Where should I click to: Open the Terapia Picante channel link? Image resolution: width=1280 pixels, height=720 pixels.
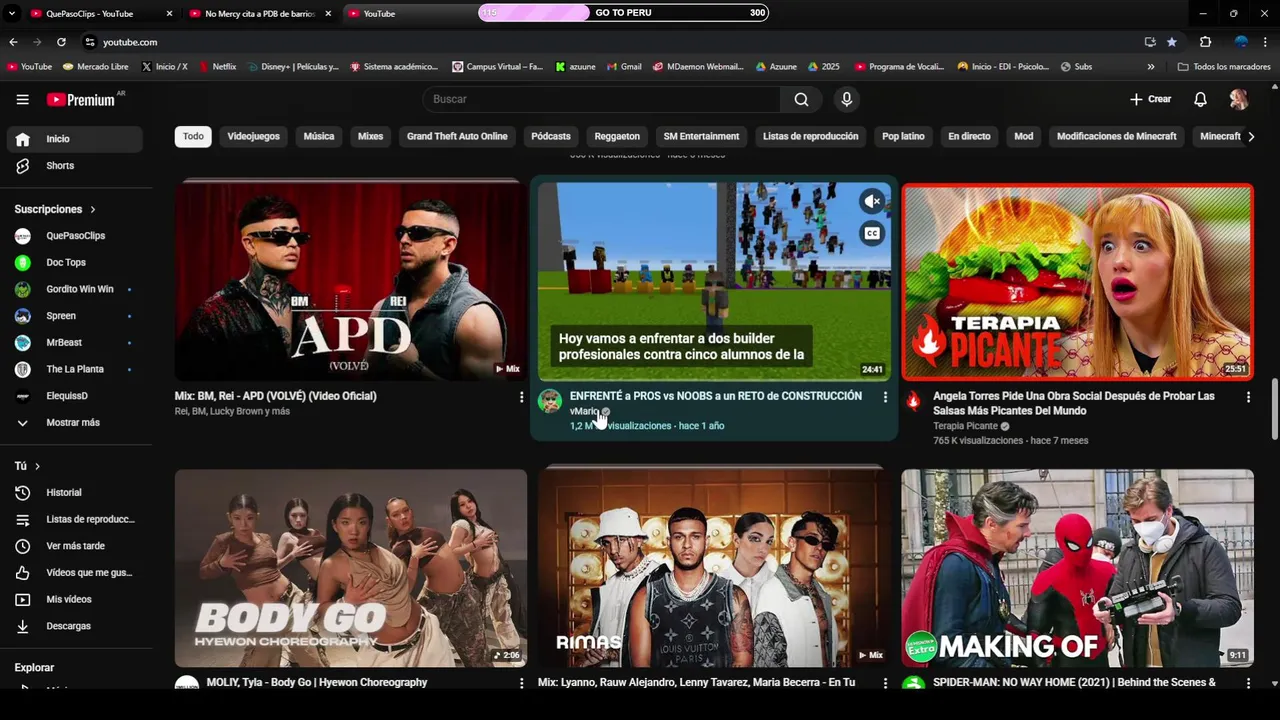[x=965, y=426]
